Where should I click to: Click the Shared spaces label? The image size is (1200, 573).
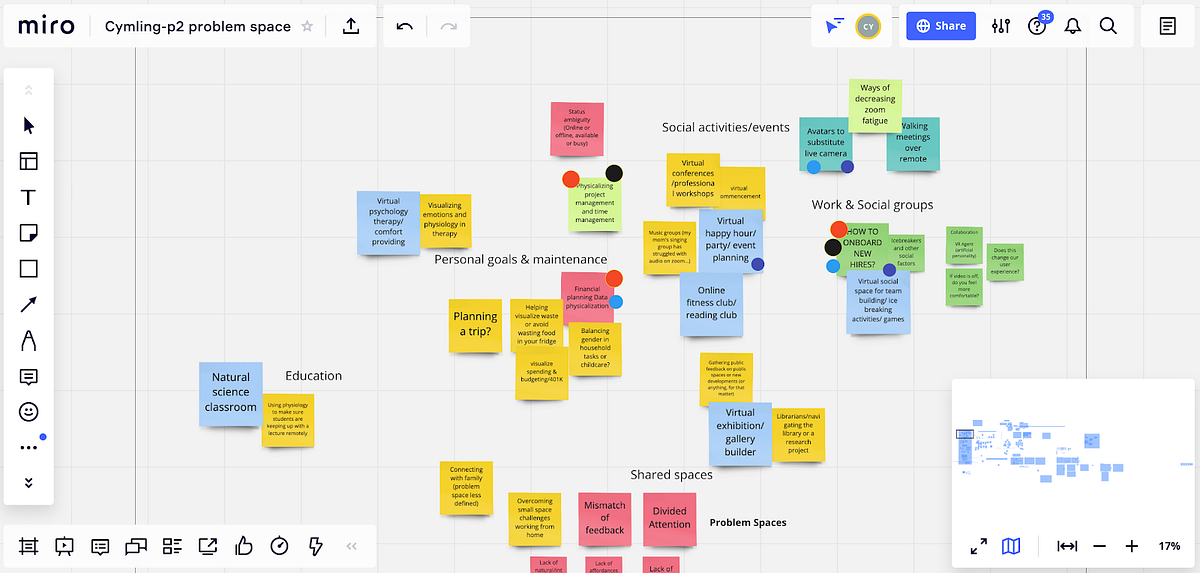pos(671,475)
